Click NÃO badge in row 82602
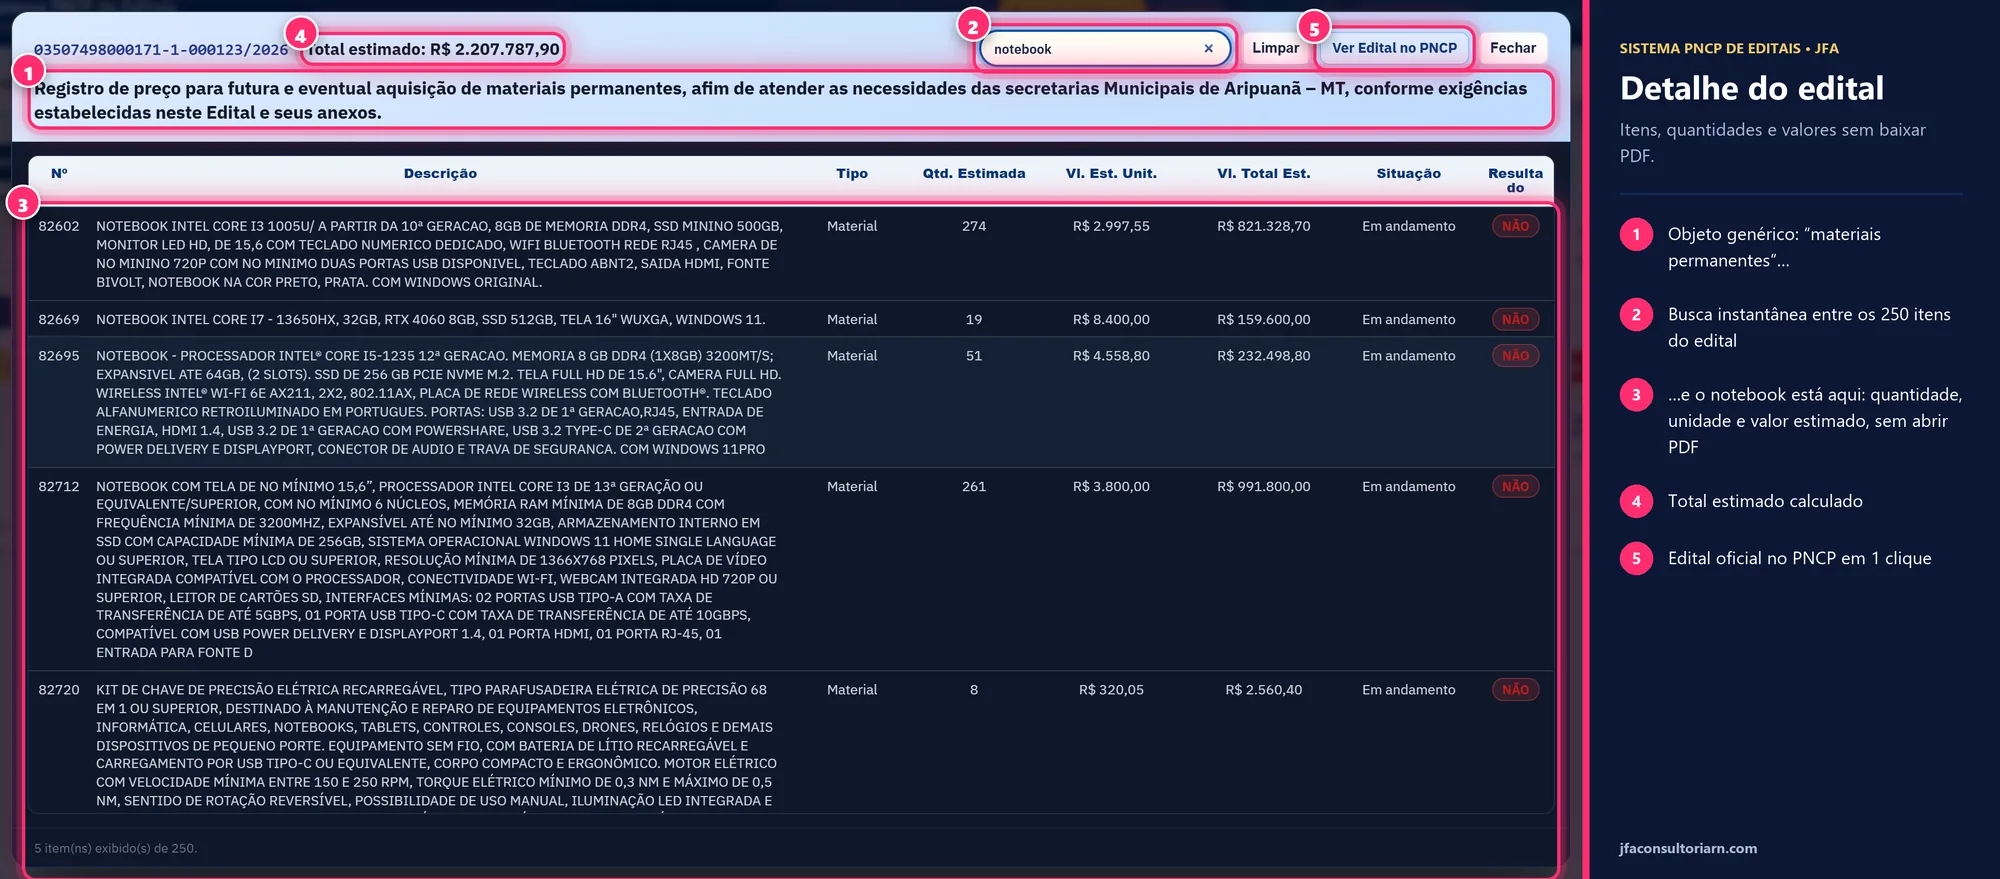 point(1515,226)
